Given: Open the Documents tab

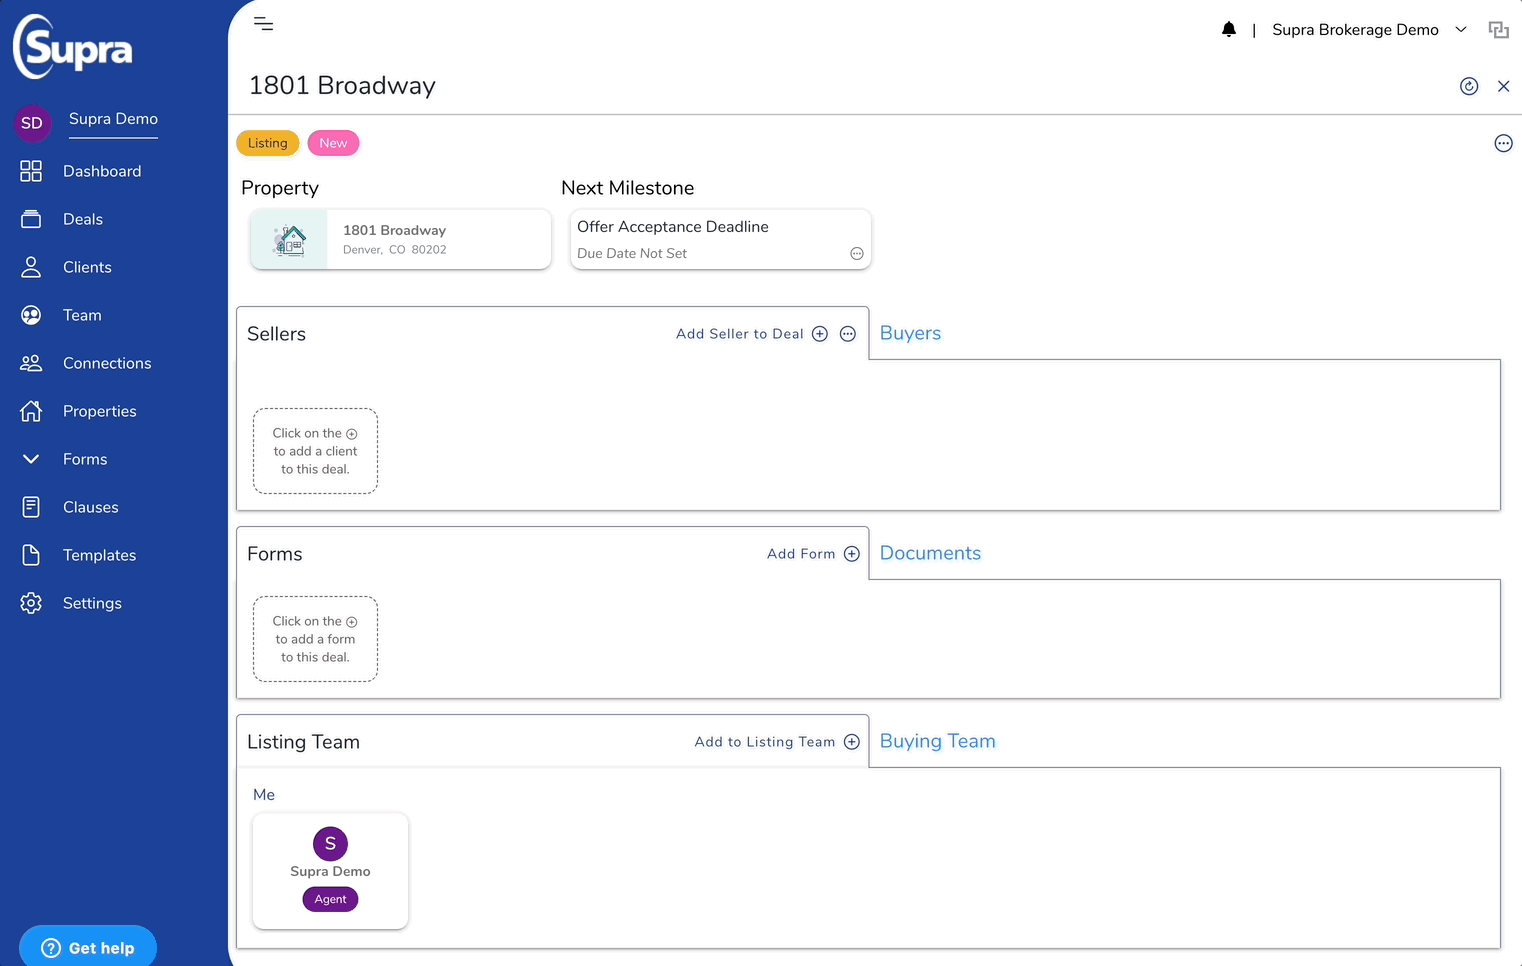Looking at the screenshot, I should tap(930, 553).
